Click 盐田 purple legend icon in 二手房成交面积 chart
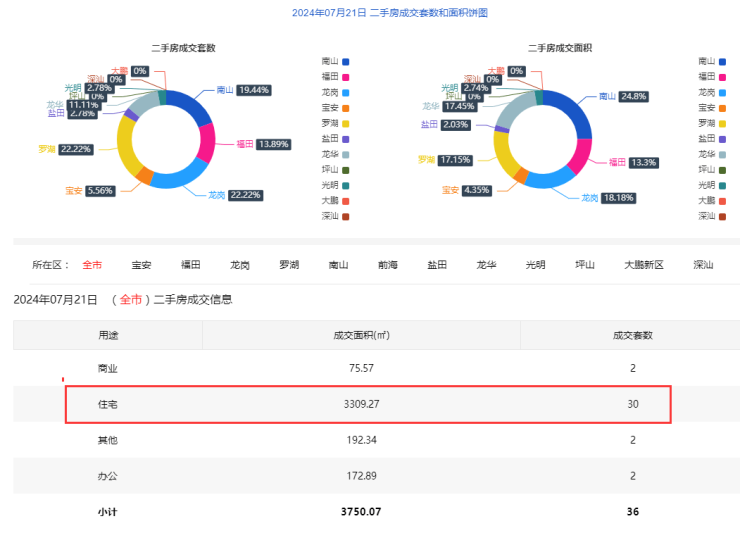This screenshot has width=740, height=533. [x=722, y=138]
